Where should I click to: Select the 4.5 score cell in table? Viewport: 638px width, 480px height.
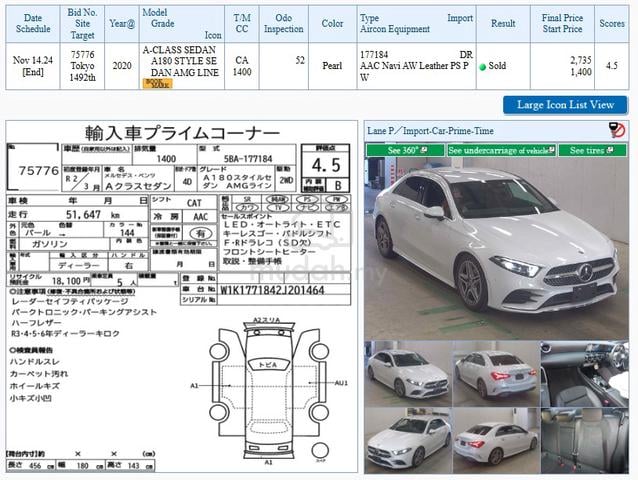[x=612, y=66]
